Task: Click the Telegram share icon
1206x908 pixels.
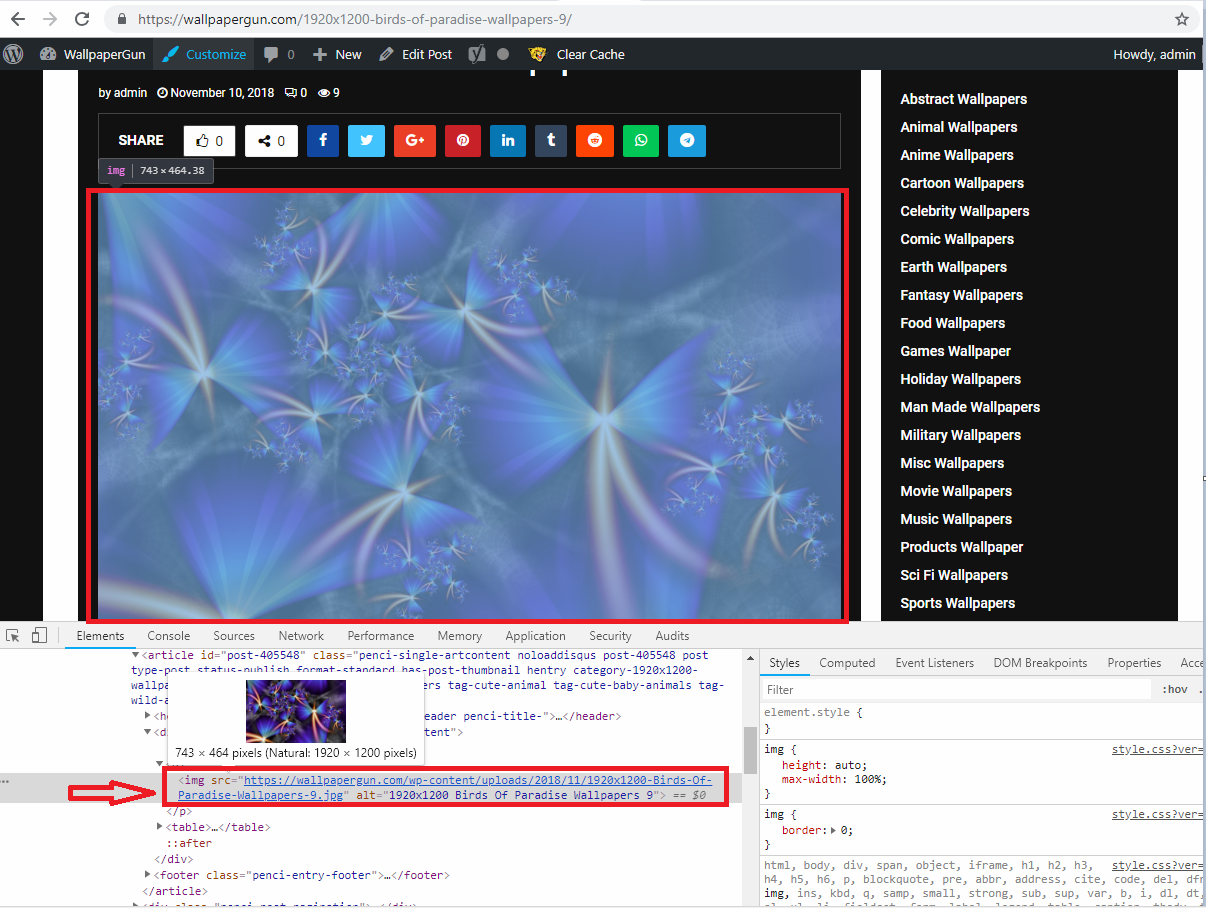Action: pos(687,141)
